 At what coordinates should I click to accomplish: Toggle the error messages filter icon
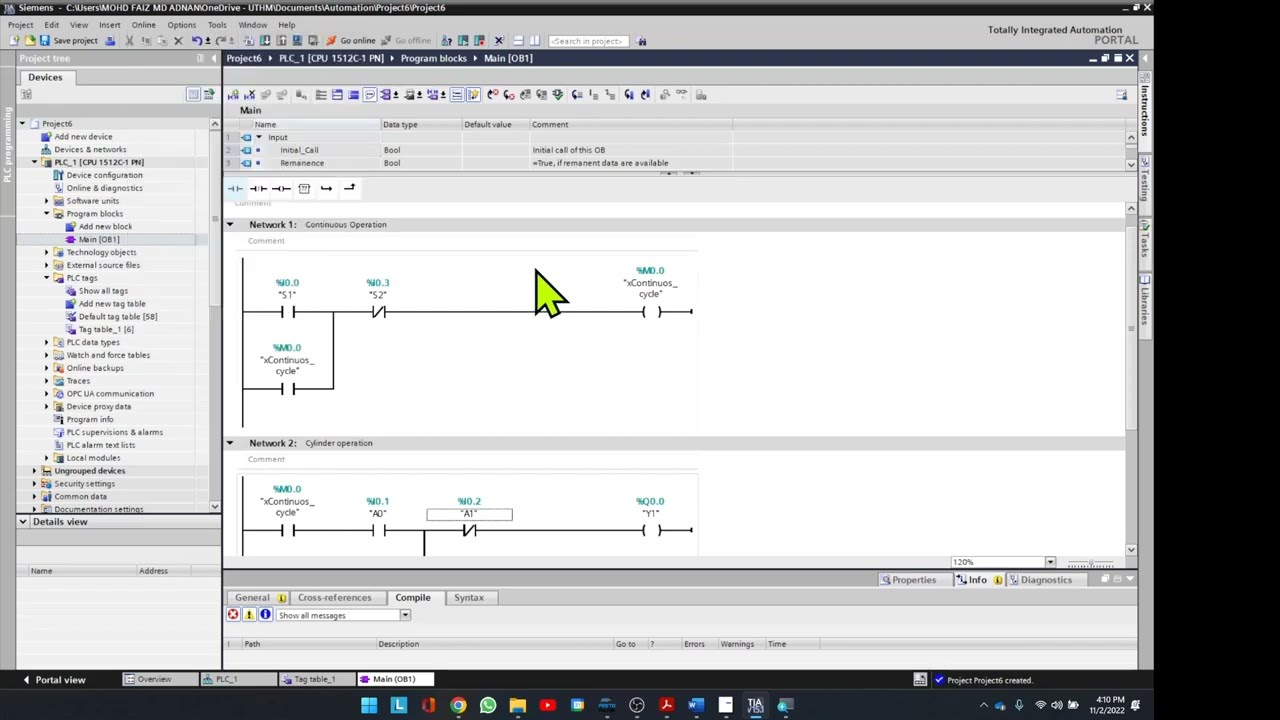[233, 615]
